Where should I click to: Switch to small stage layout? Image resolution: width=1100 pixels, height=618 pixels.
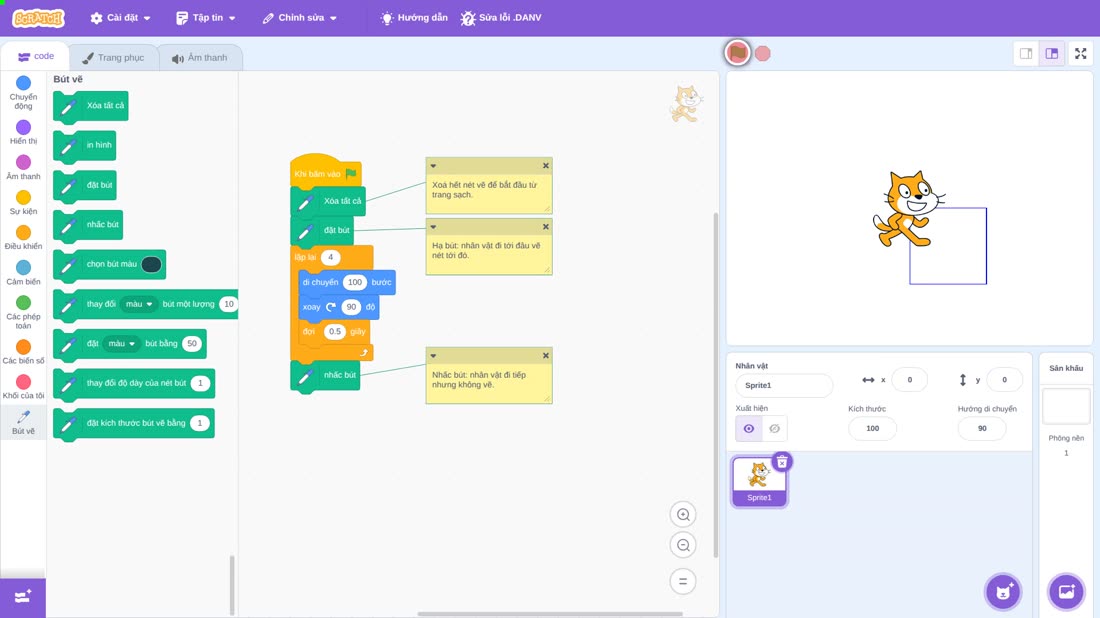coord(1026,53)
